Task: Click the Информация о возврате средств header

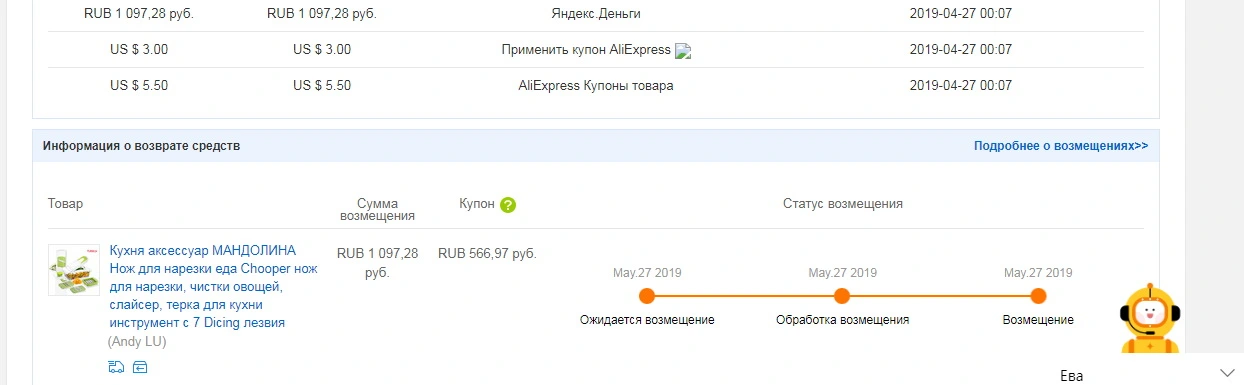Action: pyautogui.click(x=141, y=146)
